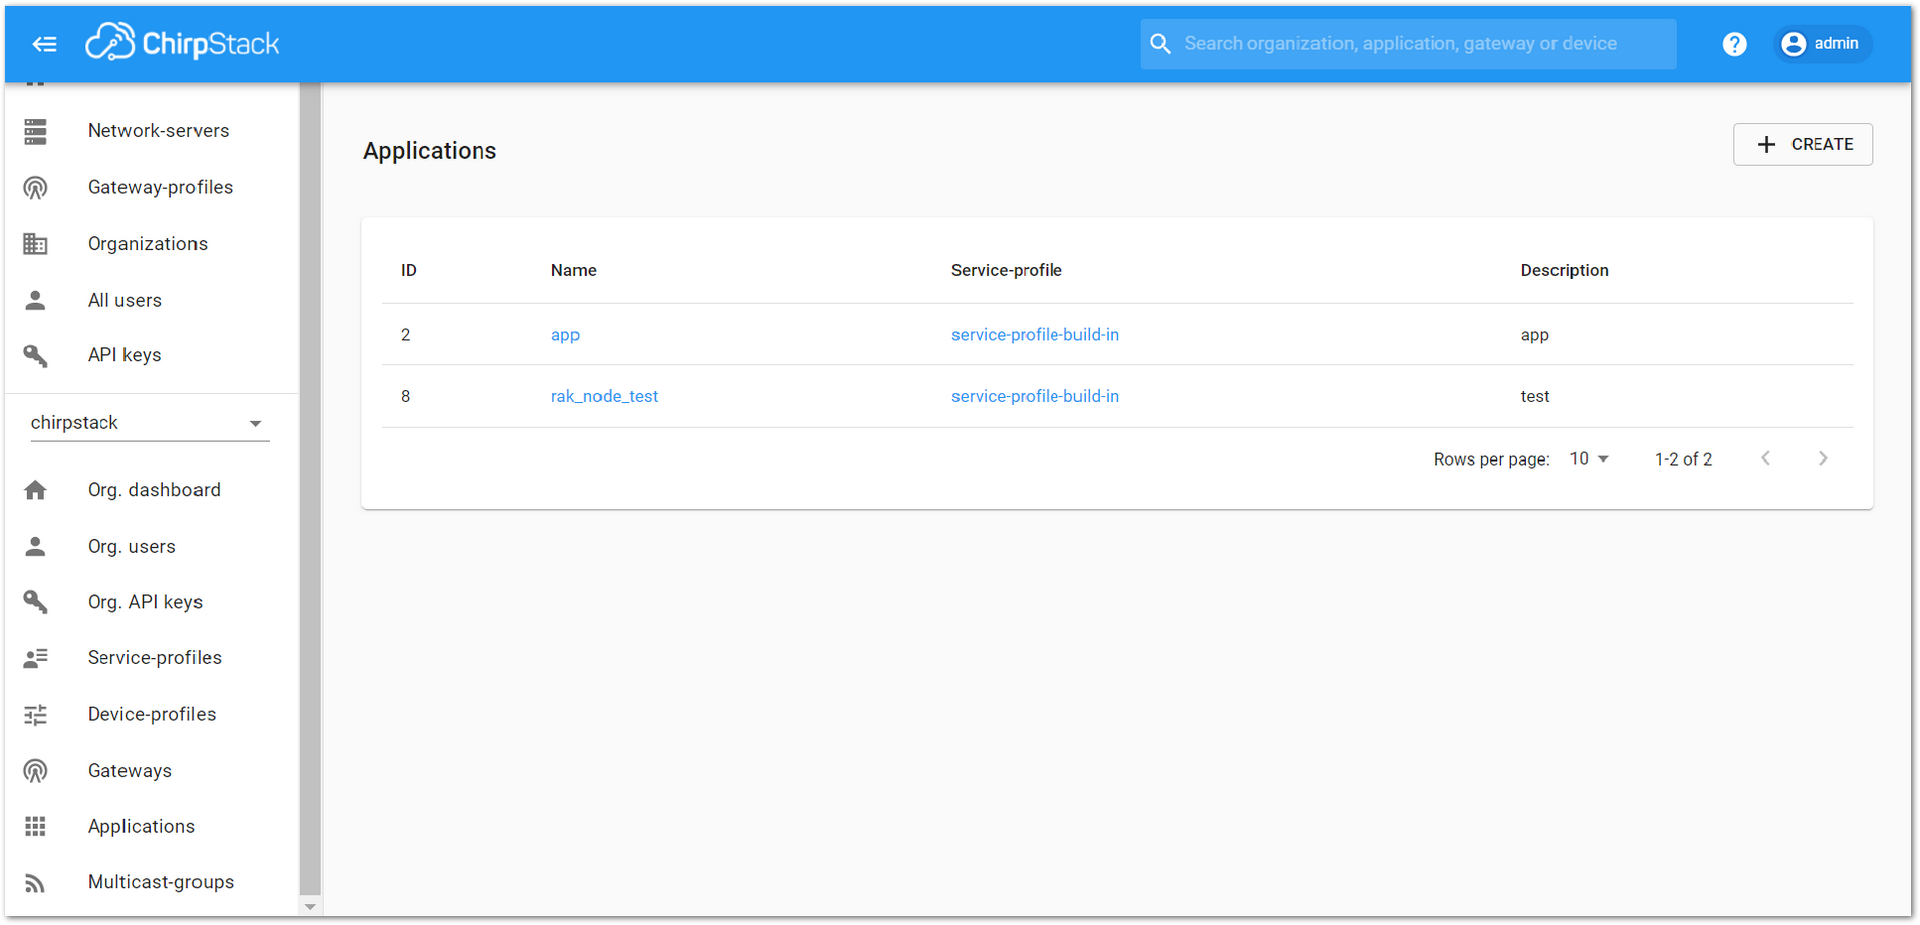1920x925 pixels.
Task: Click the CREATE application button
Action: [x=1803, y=145]
